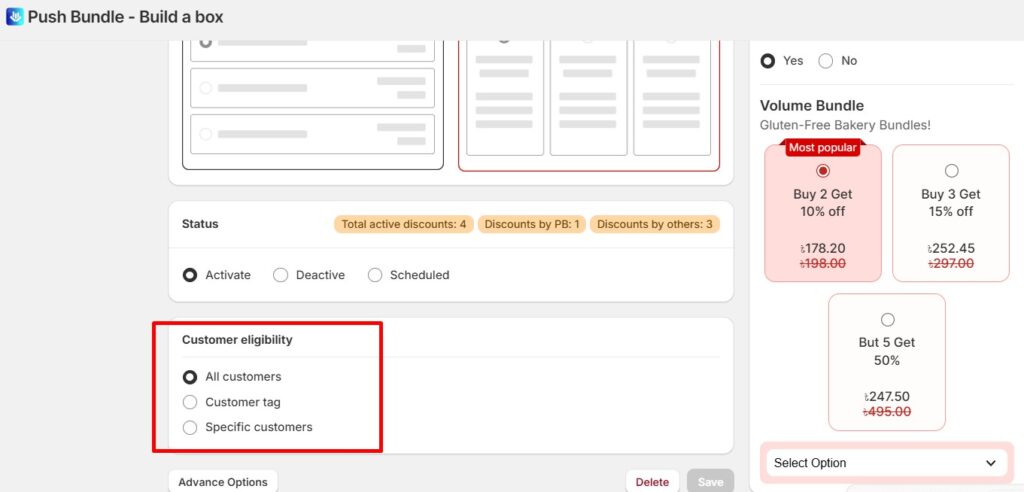This screenshot has height=492, width=1024.
Task: Select the vertical list layout thumbnail
Action: pyautogui.click(x=313, y=105)
